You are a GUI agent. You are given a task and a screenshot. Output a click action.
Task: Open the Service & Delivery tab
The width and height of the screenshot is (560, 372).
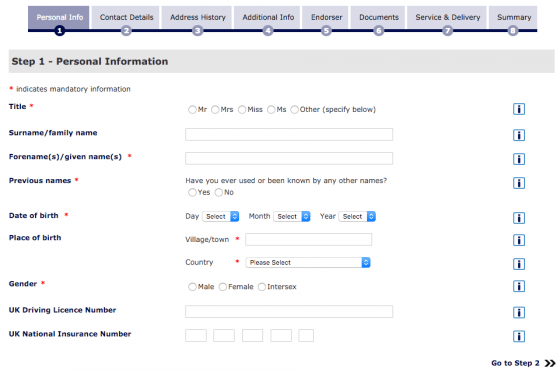point(448,17)
